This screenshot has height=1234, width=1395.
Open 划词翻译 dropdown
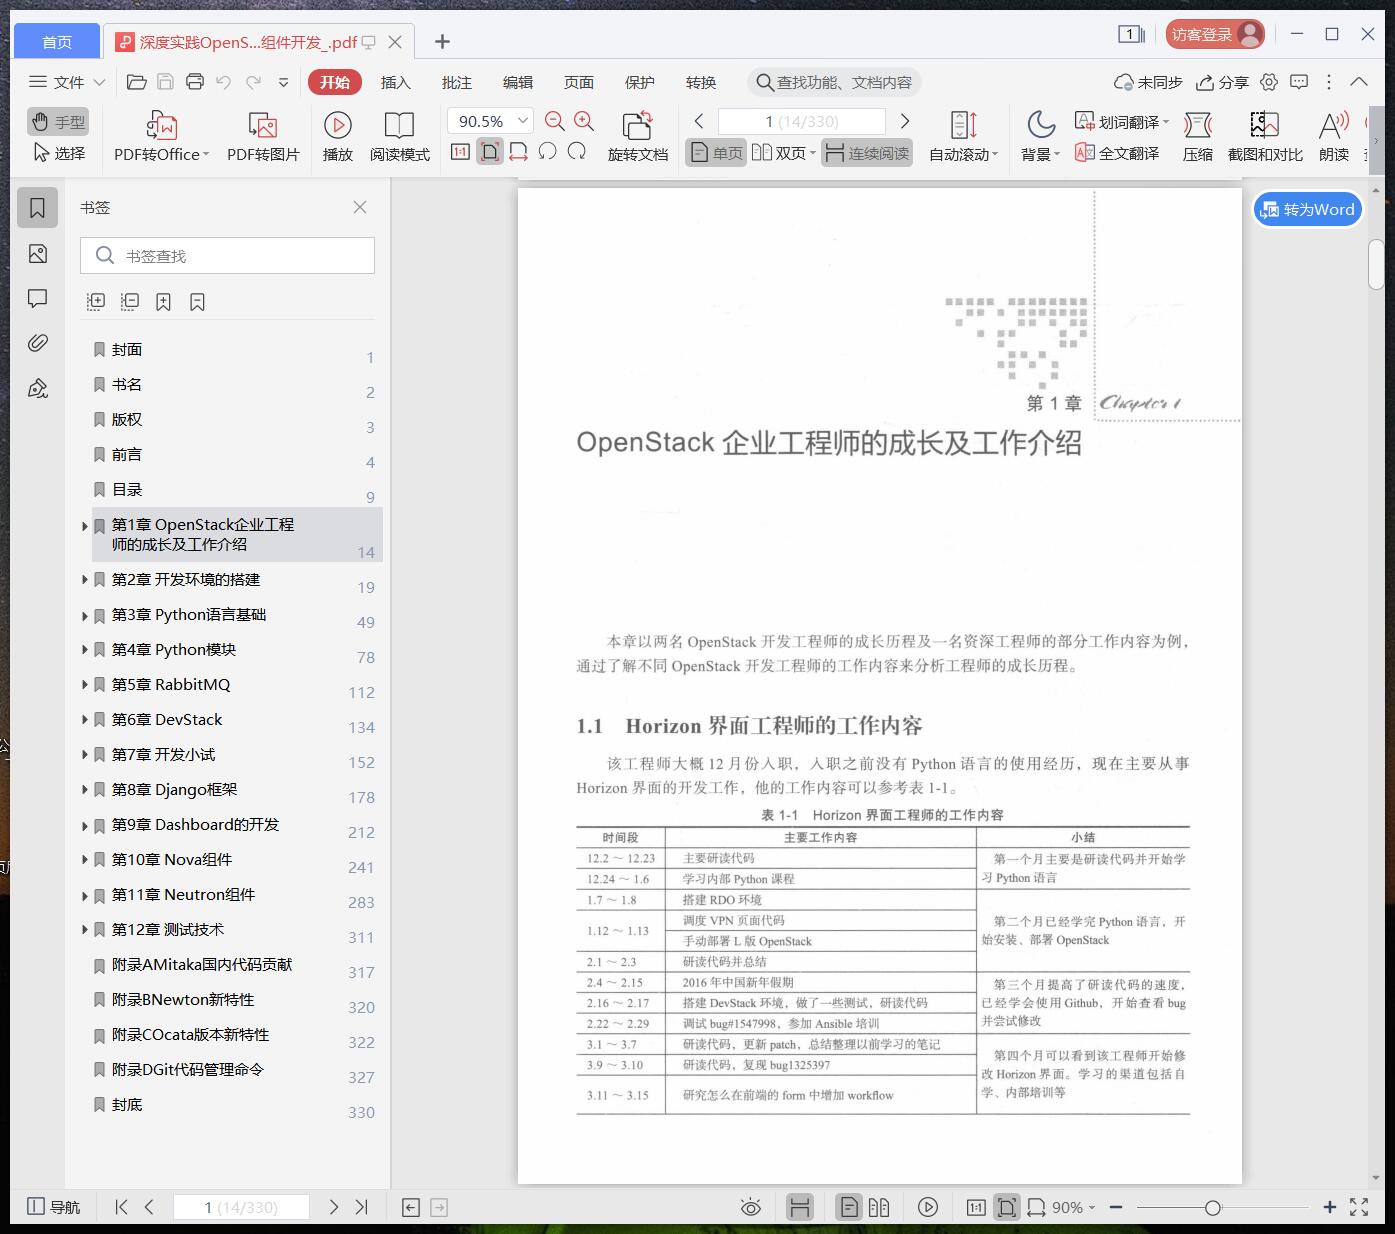click(x=1121, y=122)
